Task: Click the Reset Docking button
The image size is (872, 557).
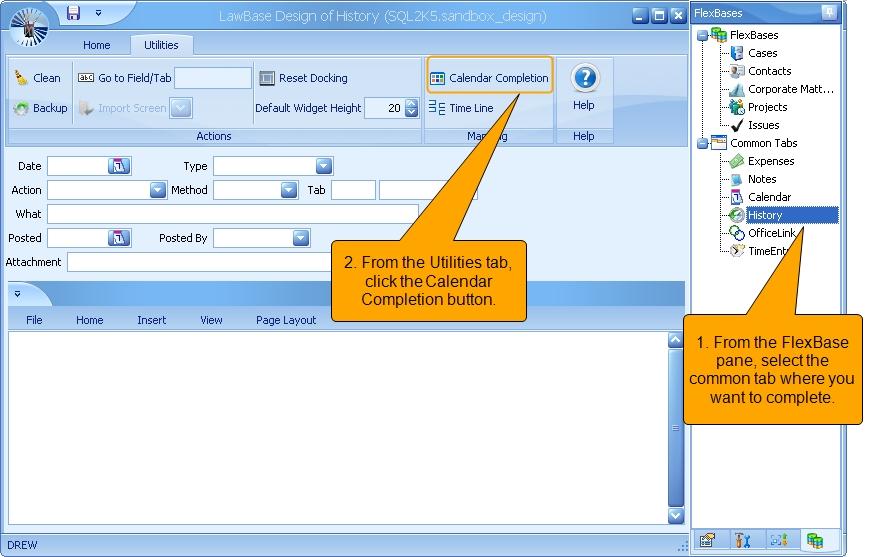Action: 304,78
